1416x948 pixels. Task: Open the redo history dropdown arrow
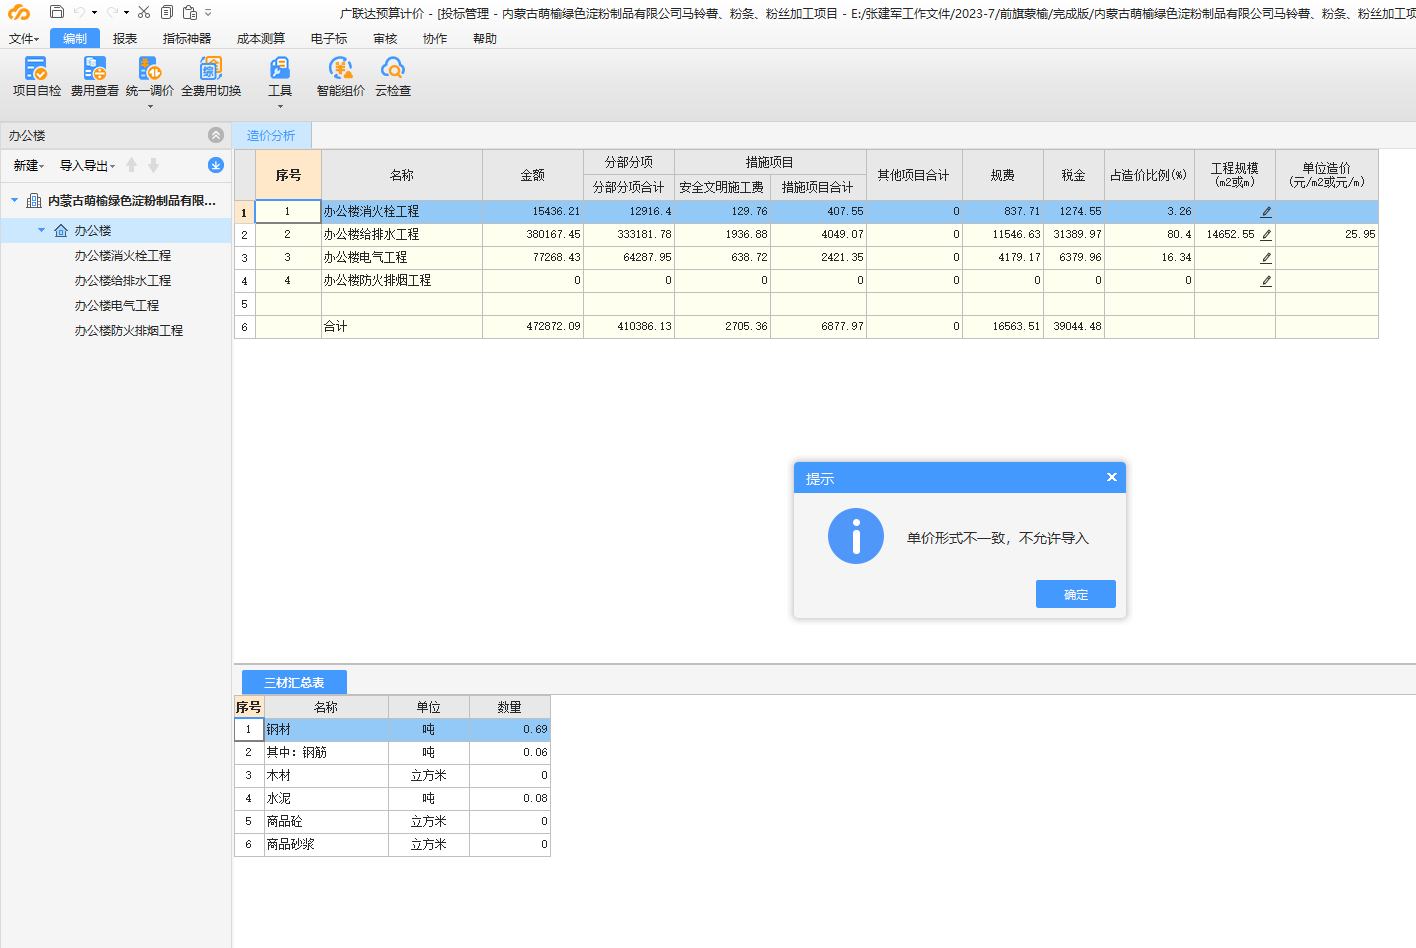pos(127,13)
